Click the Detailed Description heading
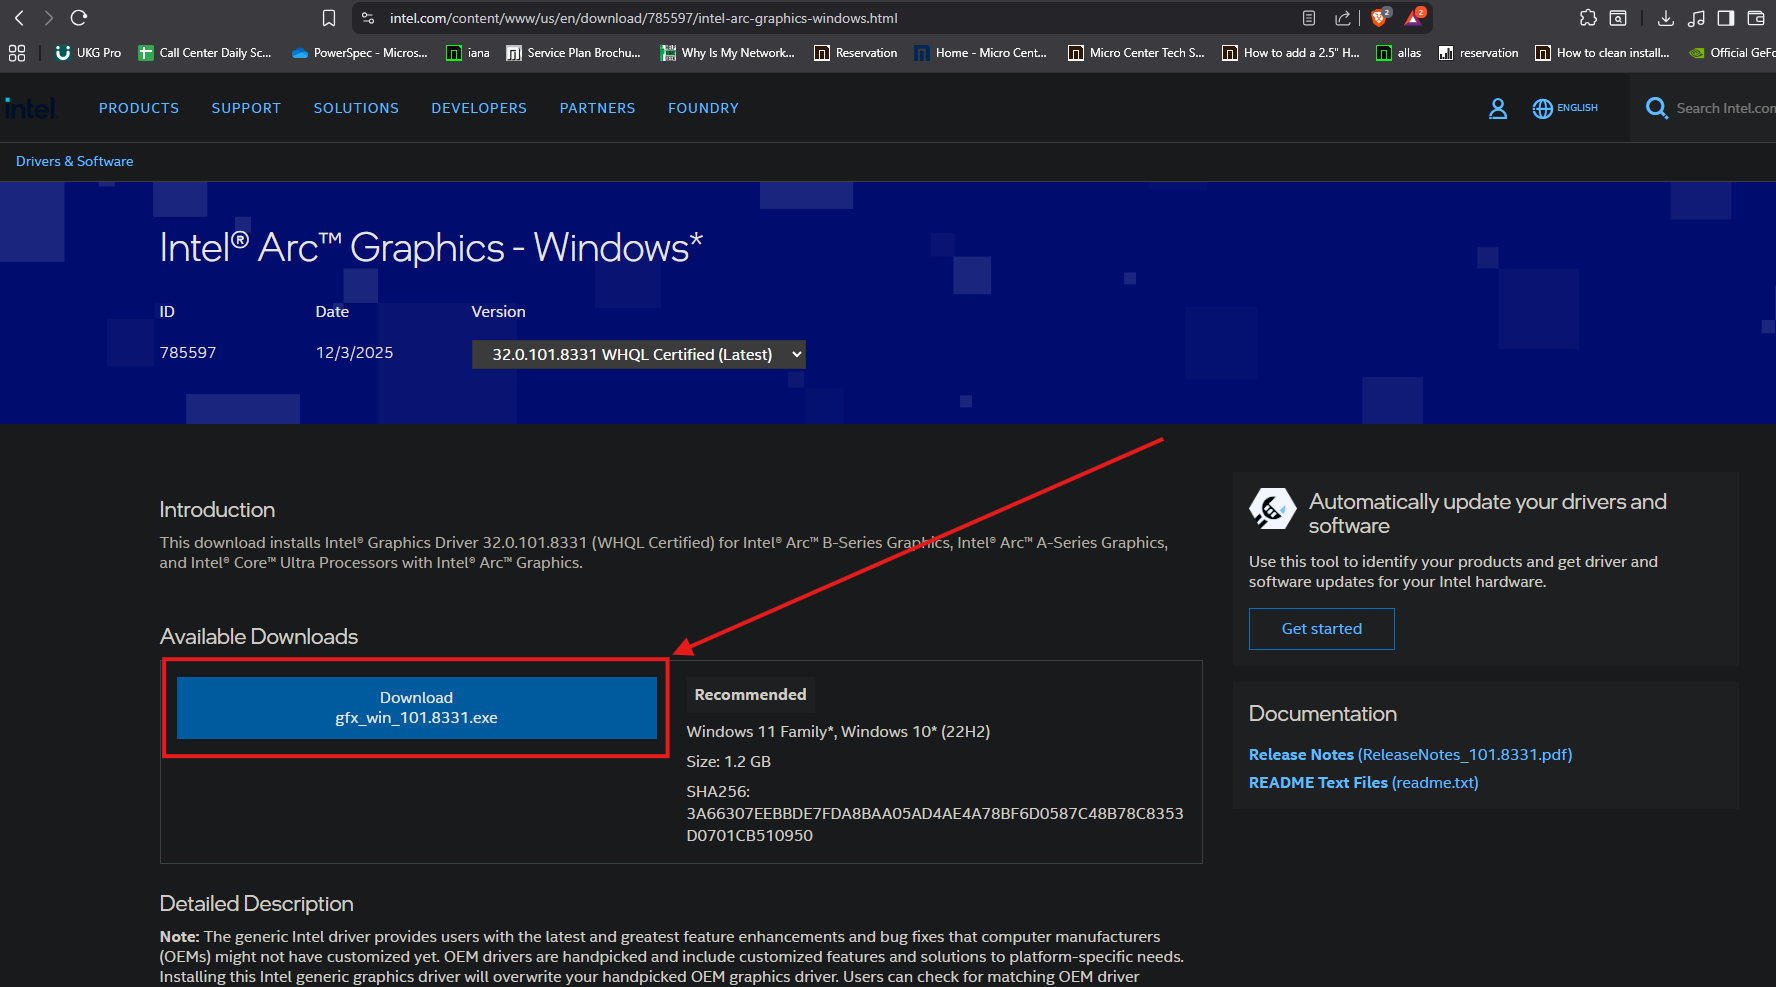This screenshot has width=1776, height=987. point(257,904)
